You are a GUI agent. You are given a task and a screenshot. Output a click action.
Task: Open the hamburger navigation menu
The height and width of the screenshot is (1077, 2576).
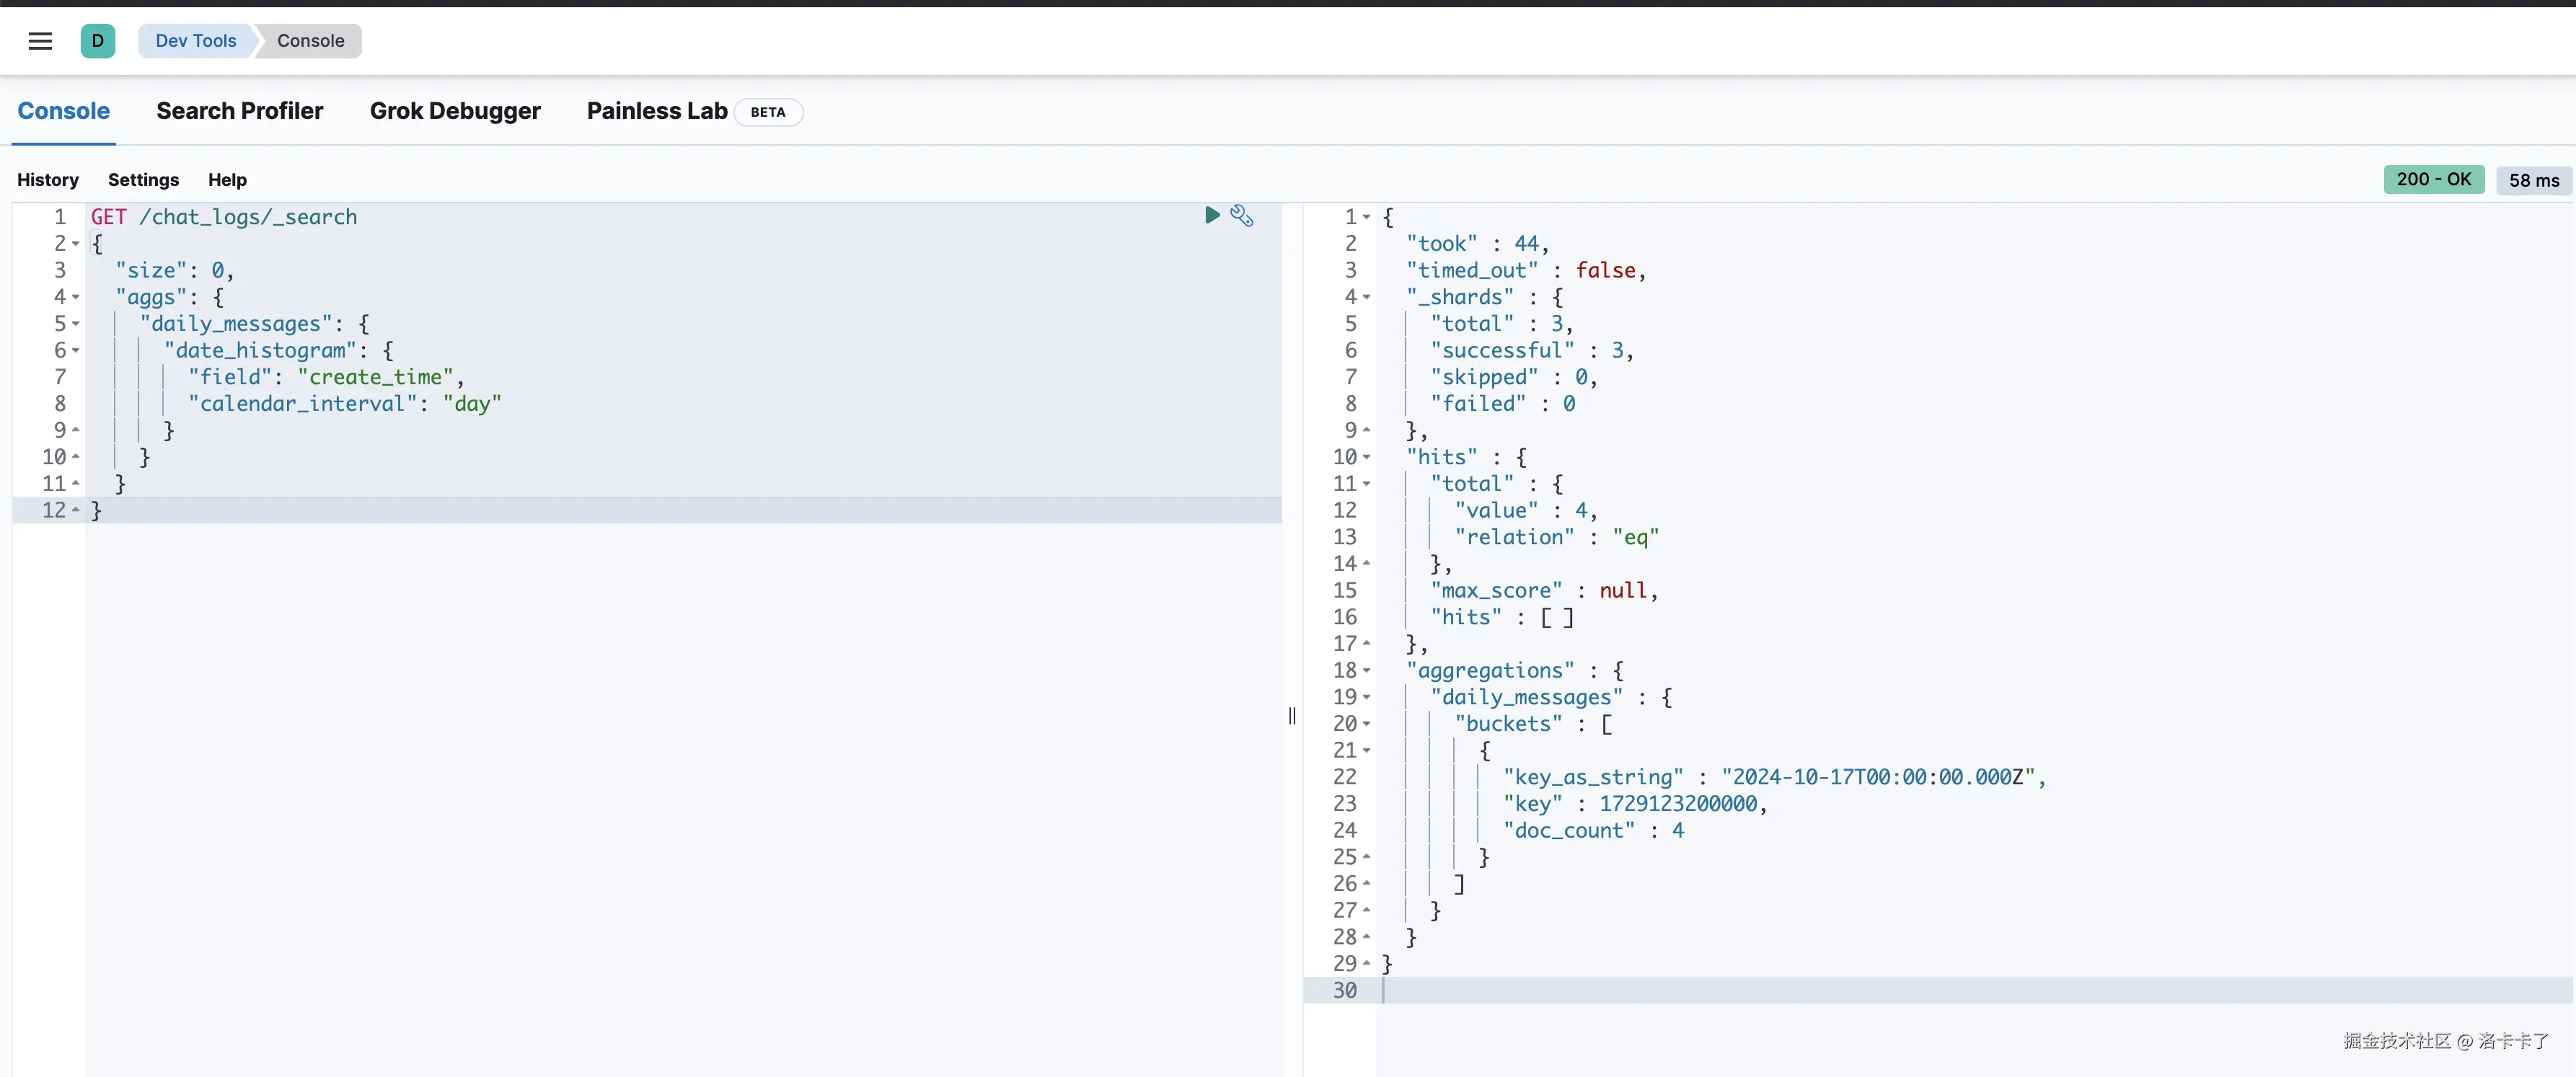(x=40, y=41)
